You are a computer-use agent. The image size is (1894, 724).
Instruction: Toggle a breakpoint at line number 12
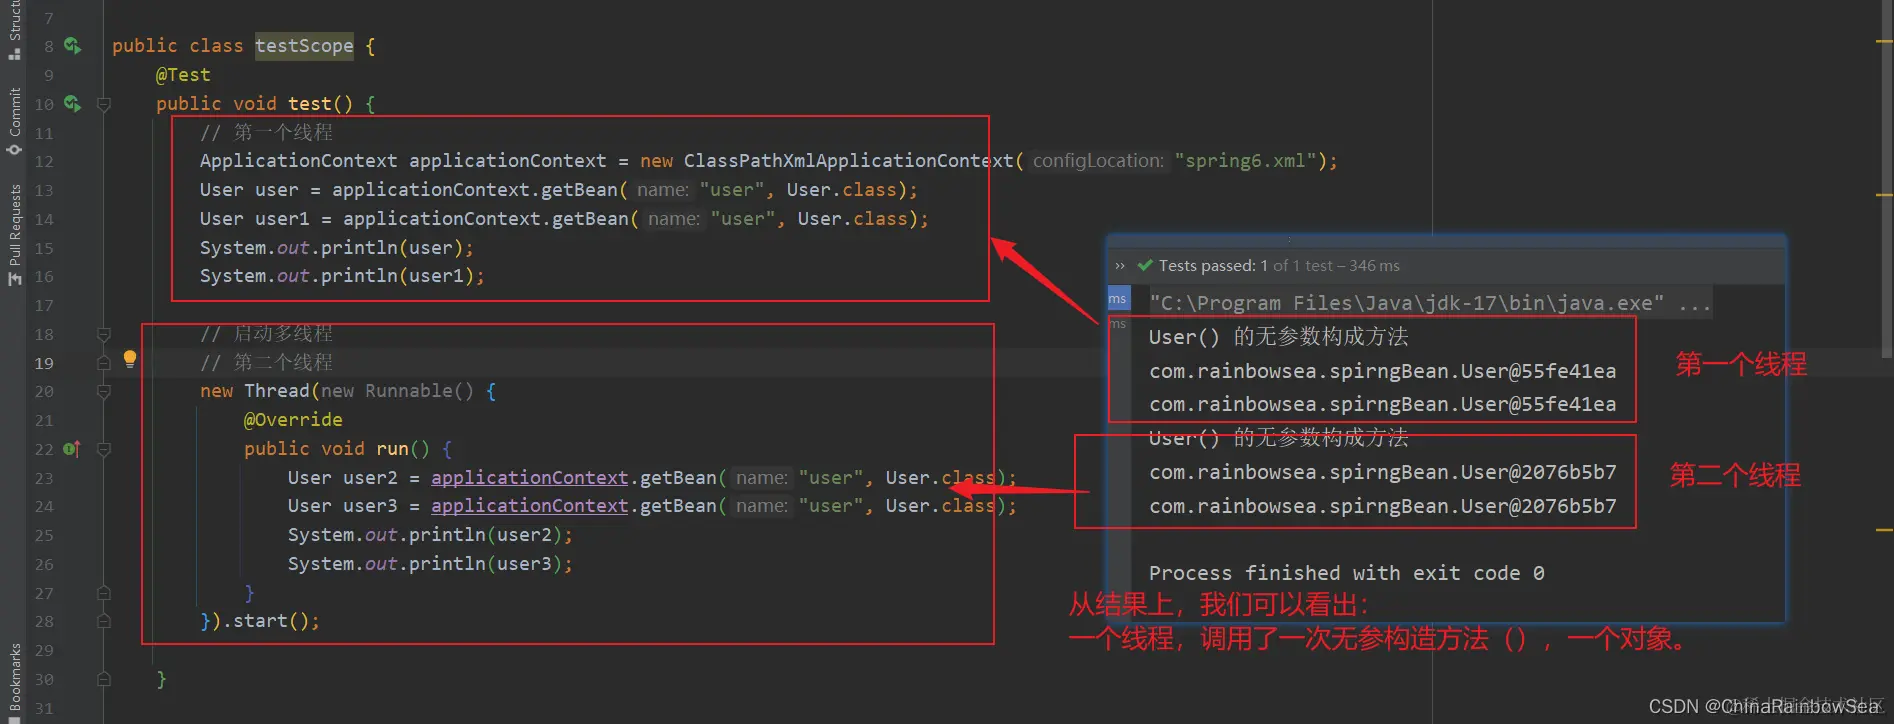tap(44, 161)
